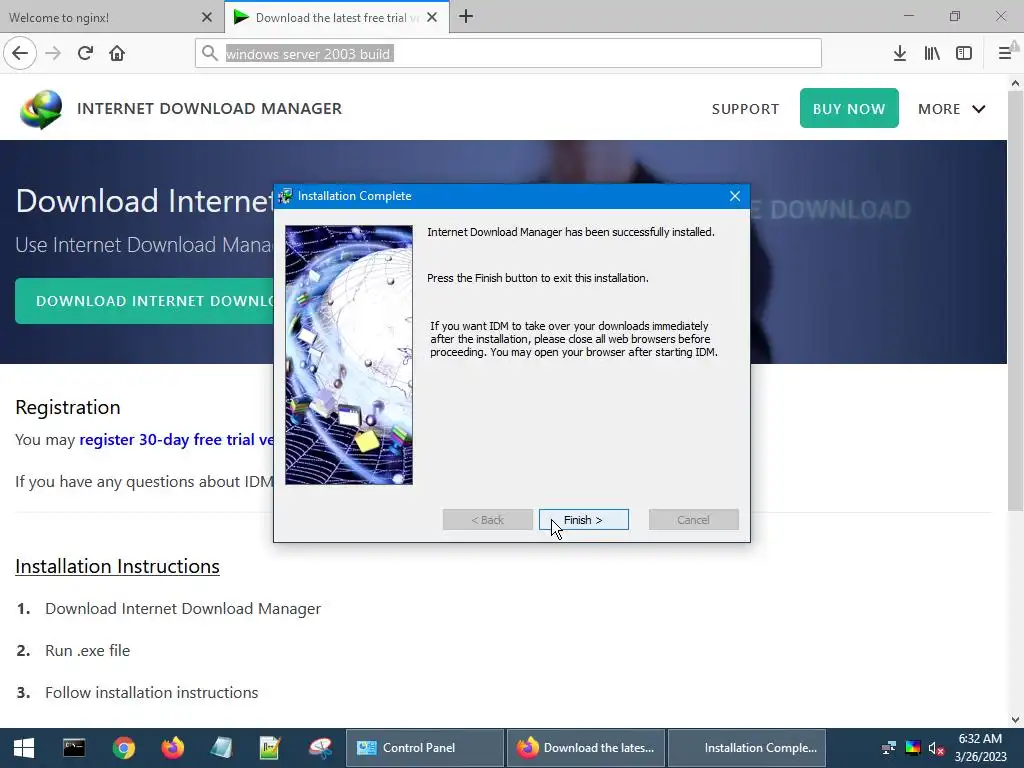Click the installer globe artwork image

[x=349, y=355]
